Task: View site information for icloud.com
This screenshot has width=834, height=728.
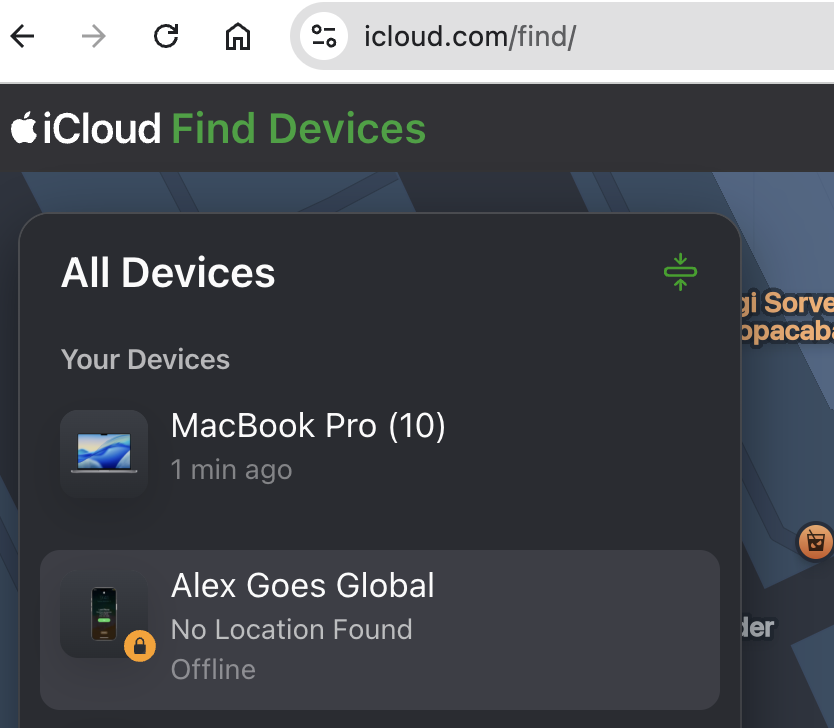Action: pos(323,37)
